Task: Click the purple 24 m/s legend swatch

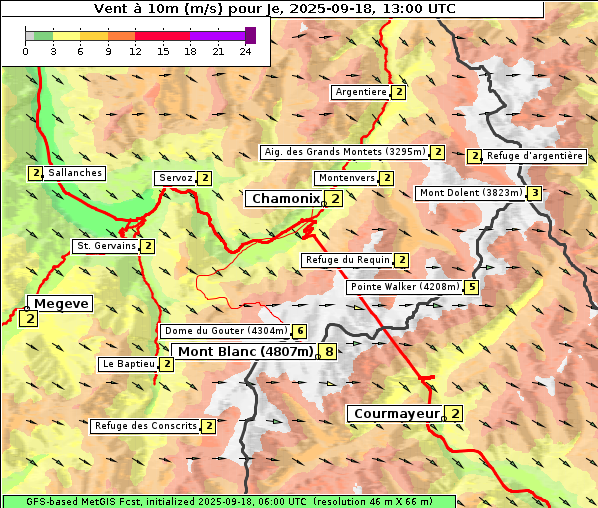Action: point(250,35)
